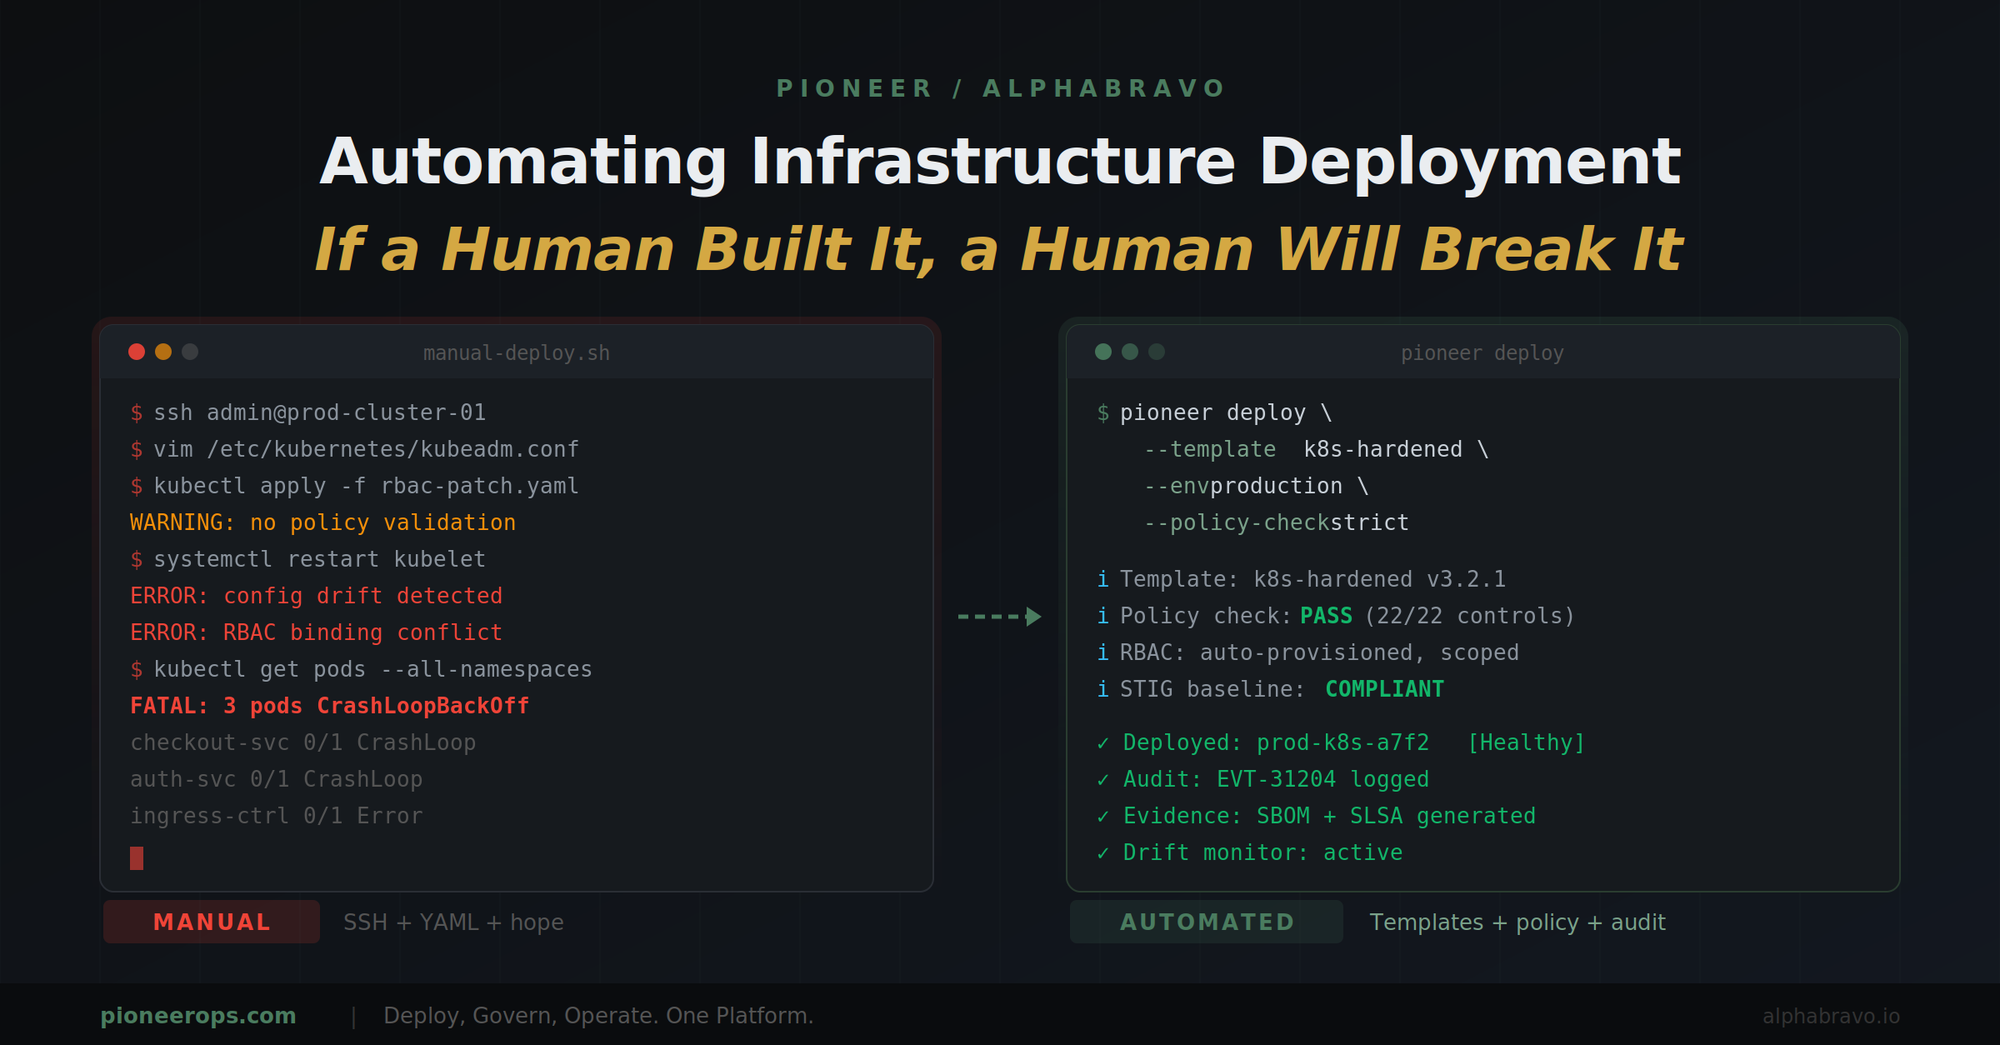Click the 'SSH + YAML + hope' caption

click(453, 922)
